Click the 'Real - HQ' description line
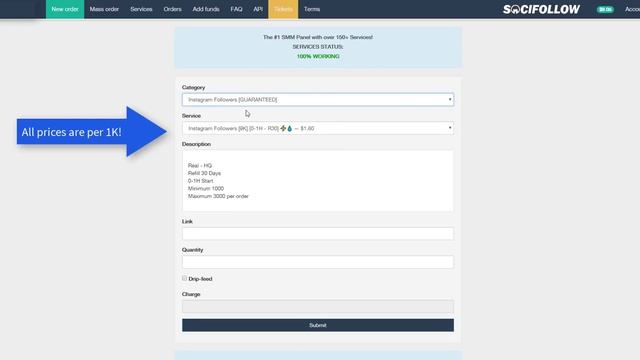The image size is (640, 360). pos(200,165)
